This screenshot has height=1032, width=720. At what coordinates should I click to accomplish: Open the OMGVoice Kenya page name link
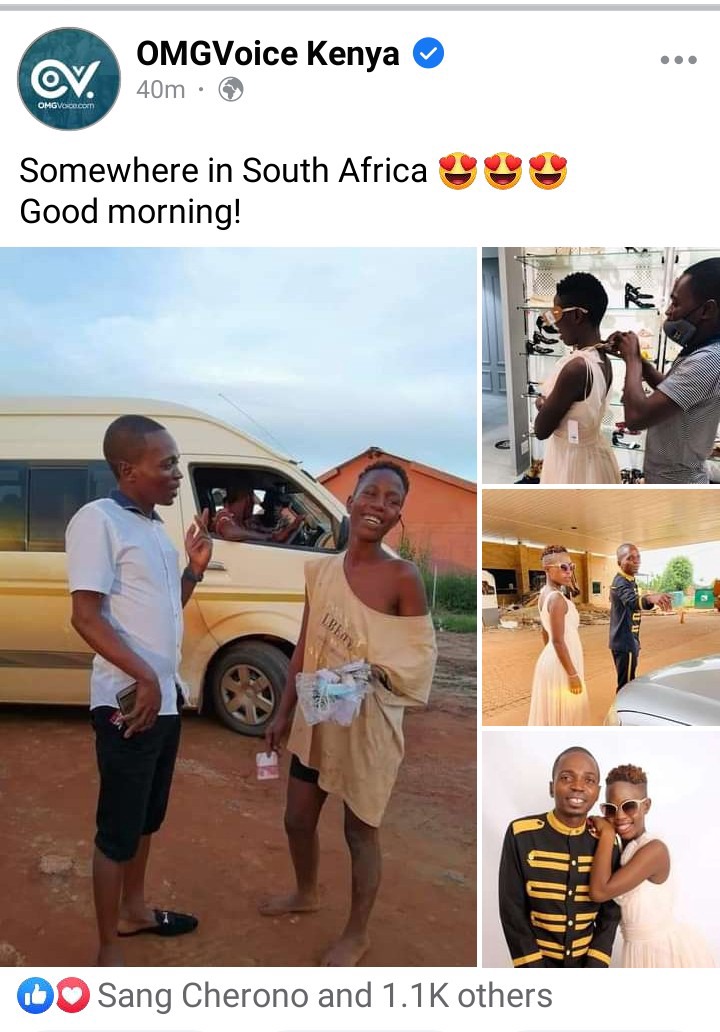click(267, 53)
